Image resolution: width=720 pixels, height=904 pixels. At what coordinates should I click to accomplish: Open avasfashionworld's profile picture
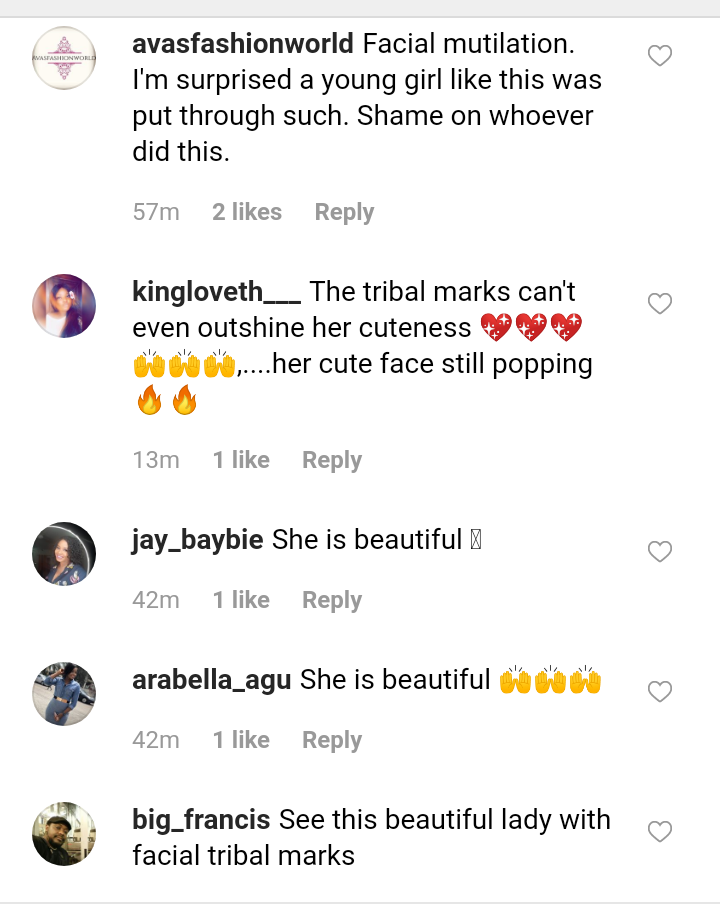point(64,58)
